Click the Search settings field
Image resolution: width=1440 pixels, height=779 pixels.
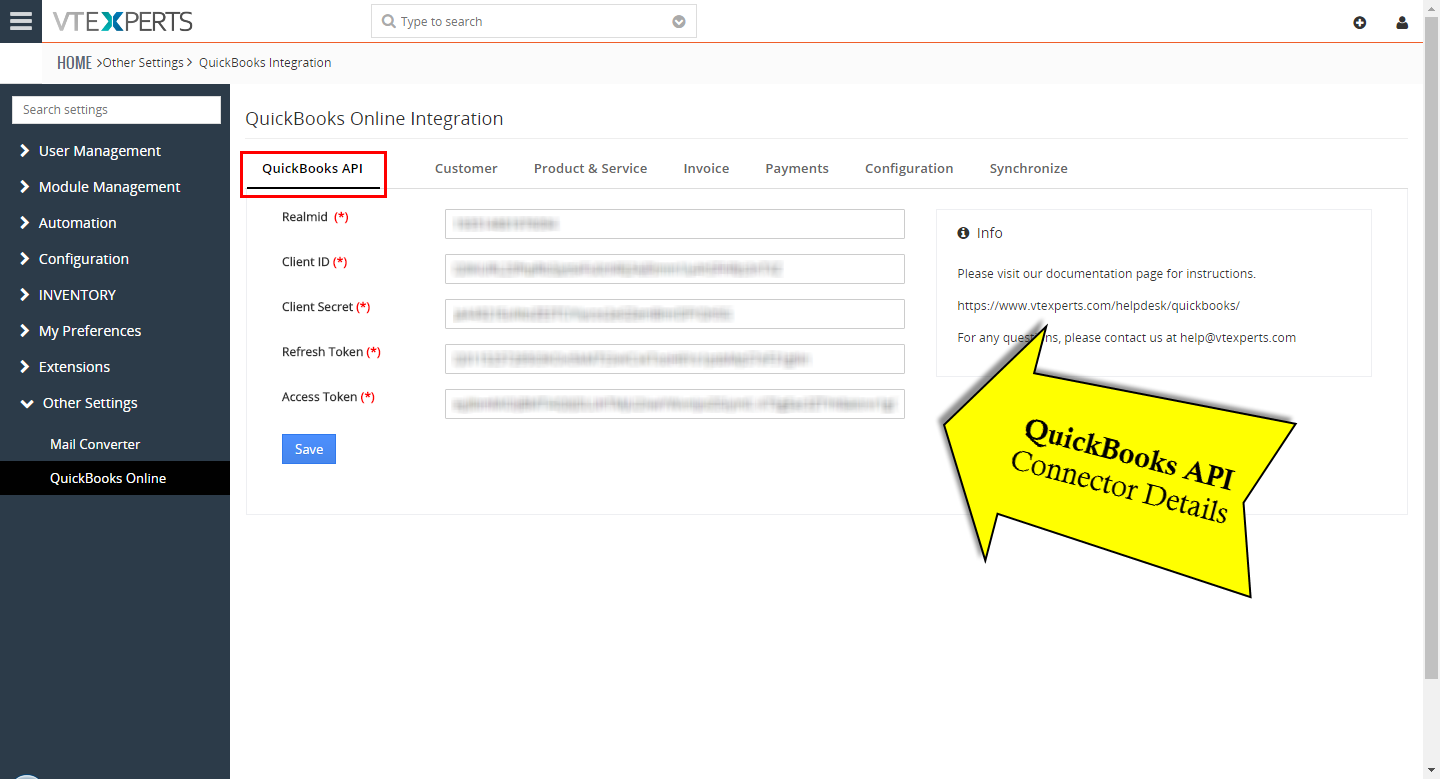tap(116, 110)
